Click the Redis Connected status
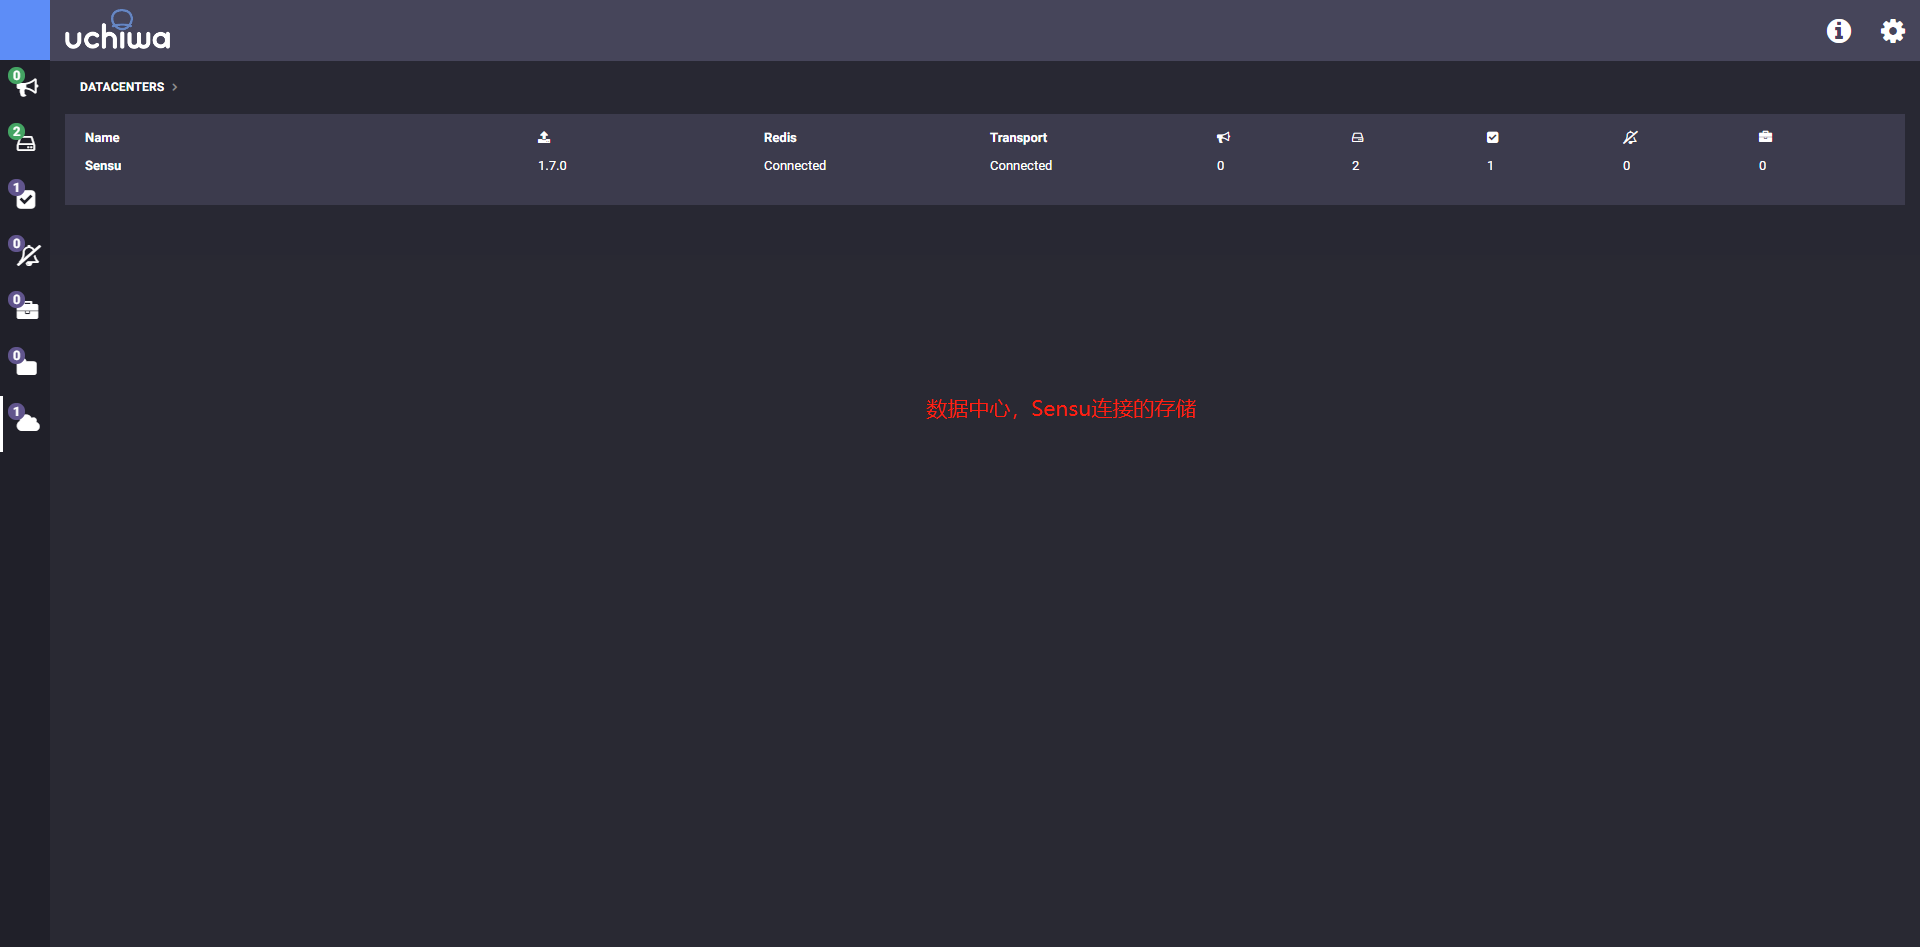The width and height of the screenshot is (1920, 947). (795, 166)
